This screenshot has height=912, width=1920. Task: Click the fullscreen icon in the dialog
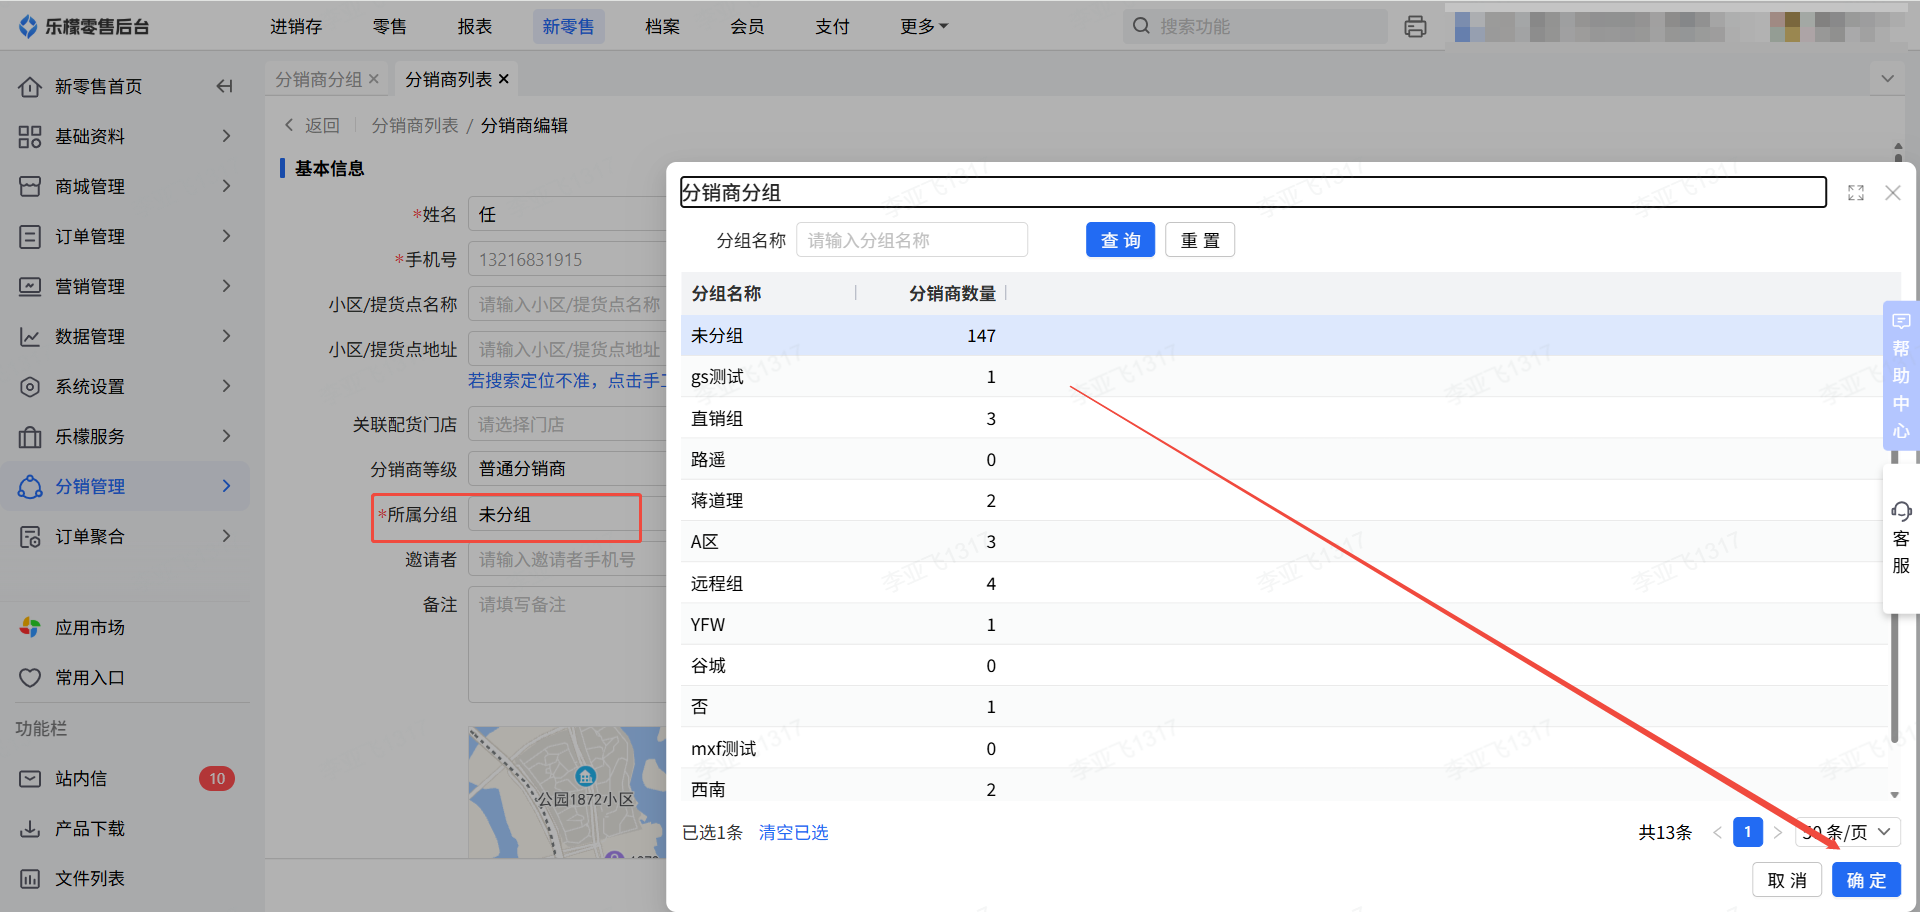[x=1856, y=193]
